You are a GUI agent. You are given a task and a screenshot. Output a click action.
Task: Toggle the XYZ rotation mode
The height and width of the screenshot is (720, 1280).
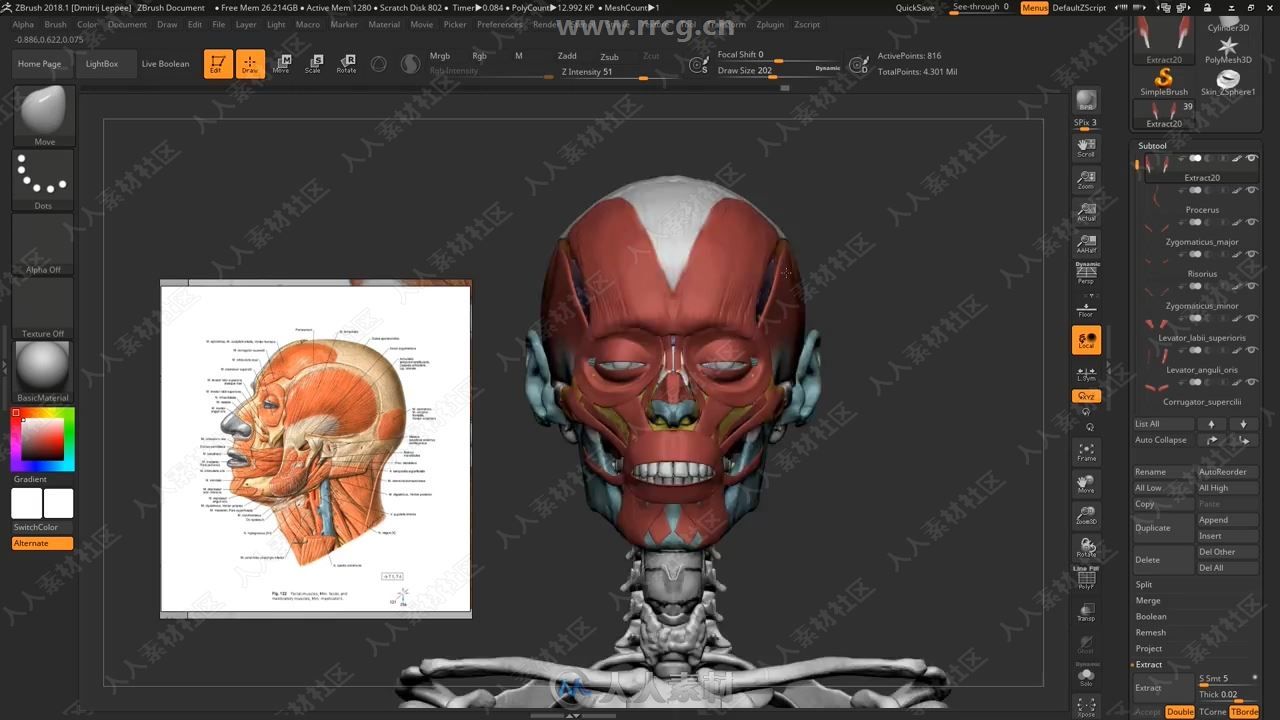pos(1086,397)
